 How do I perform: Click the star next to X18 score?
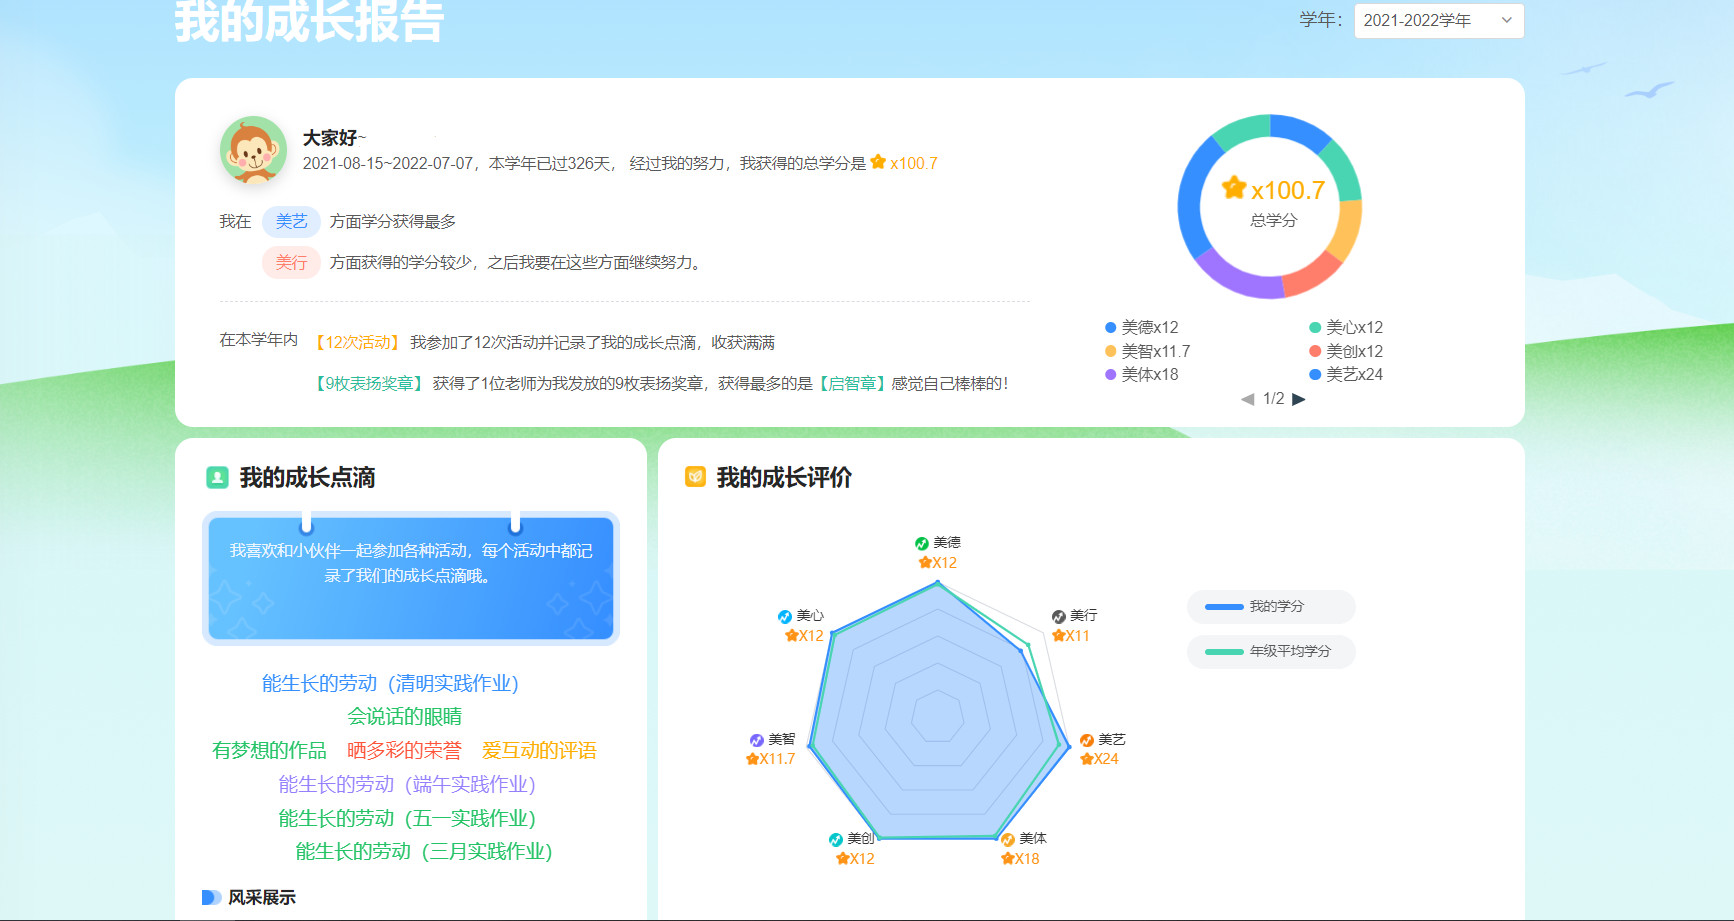[x=1008, y=859]
